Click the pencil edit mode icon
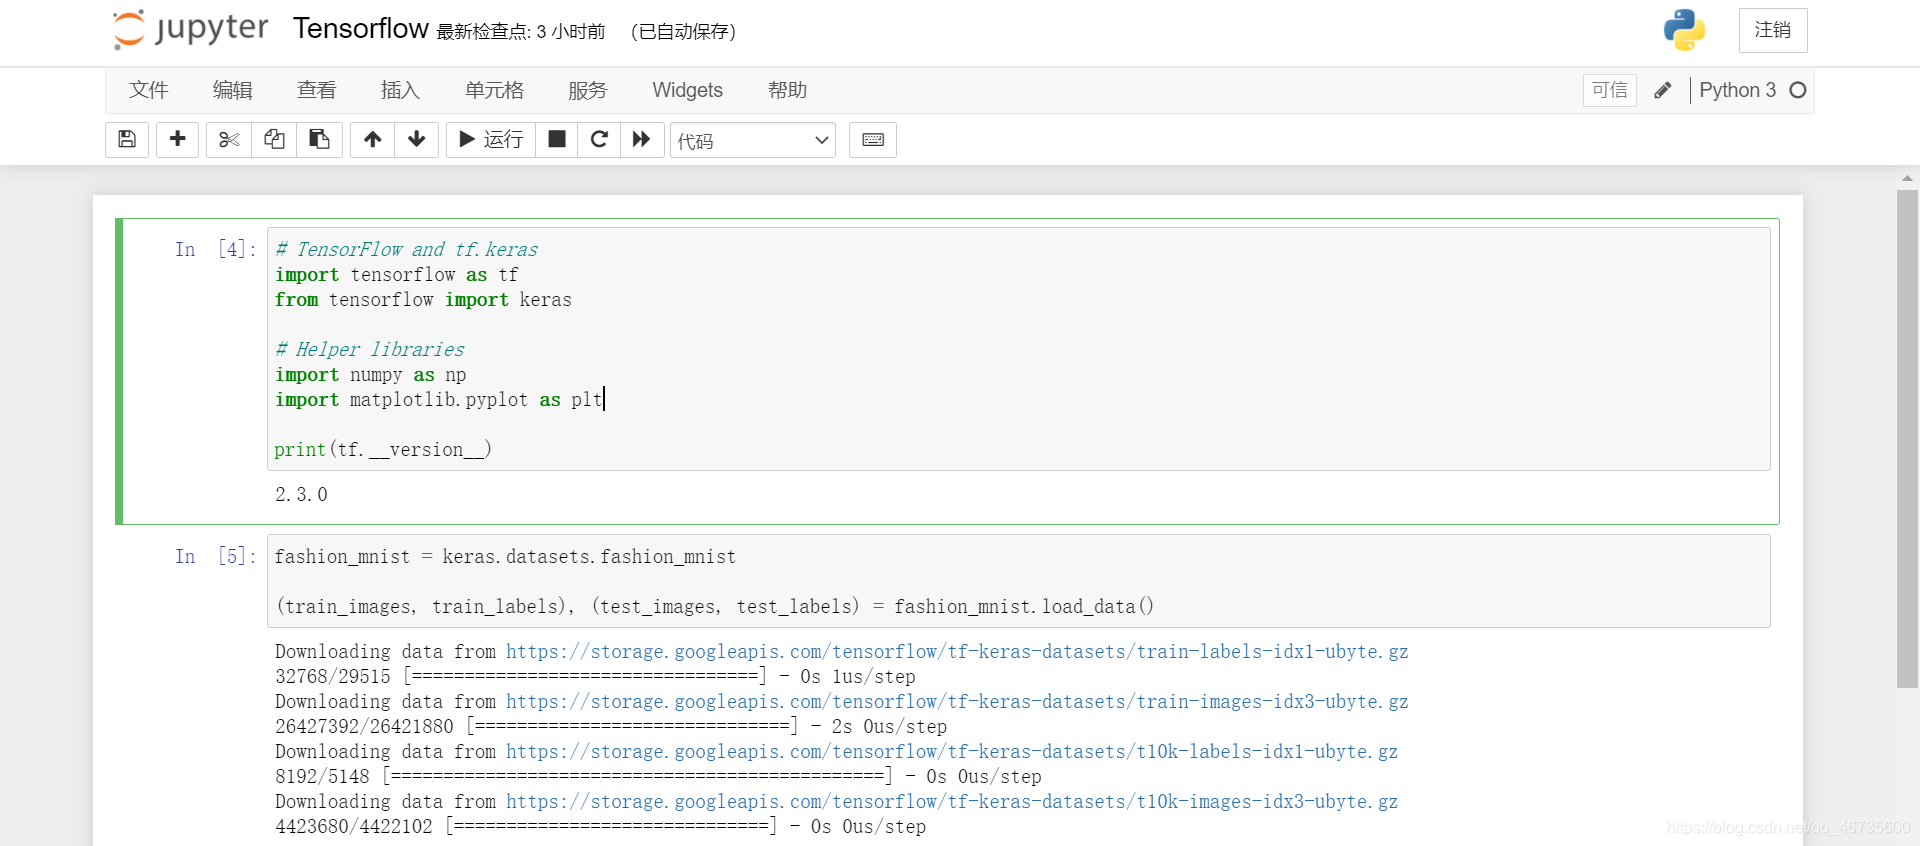 pyautogui.click(x=1663, y=90)
